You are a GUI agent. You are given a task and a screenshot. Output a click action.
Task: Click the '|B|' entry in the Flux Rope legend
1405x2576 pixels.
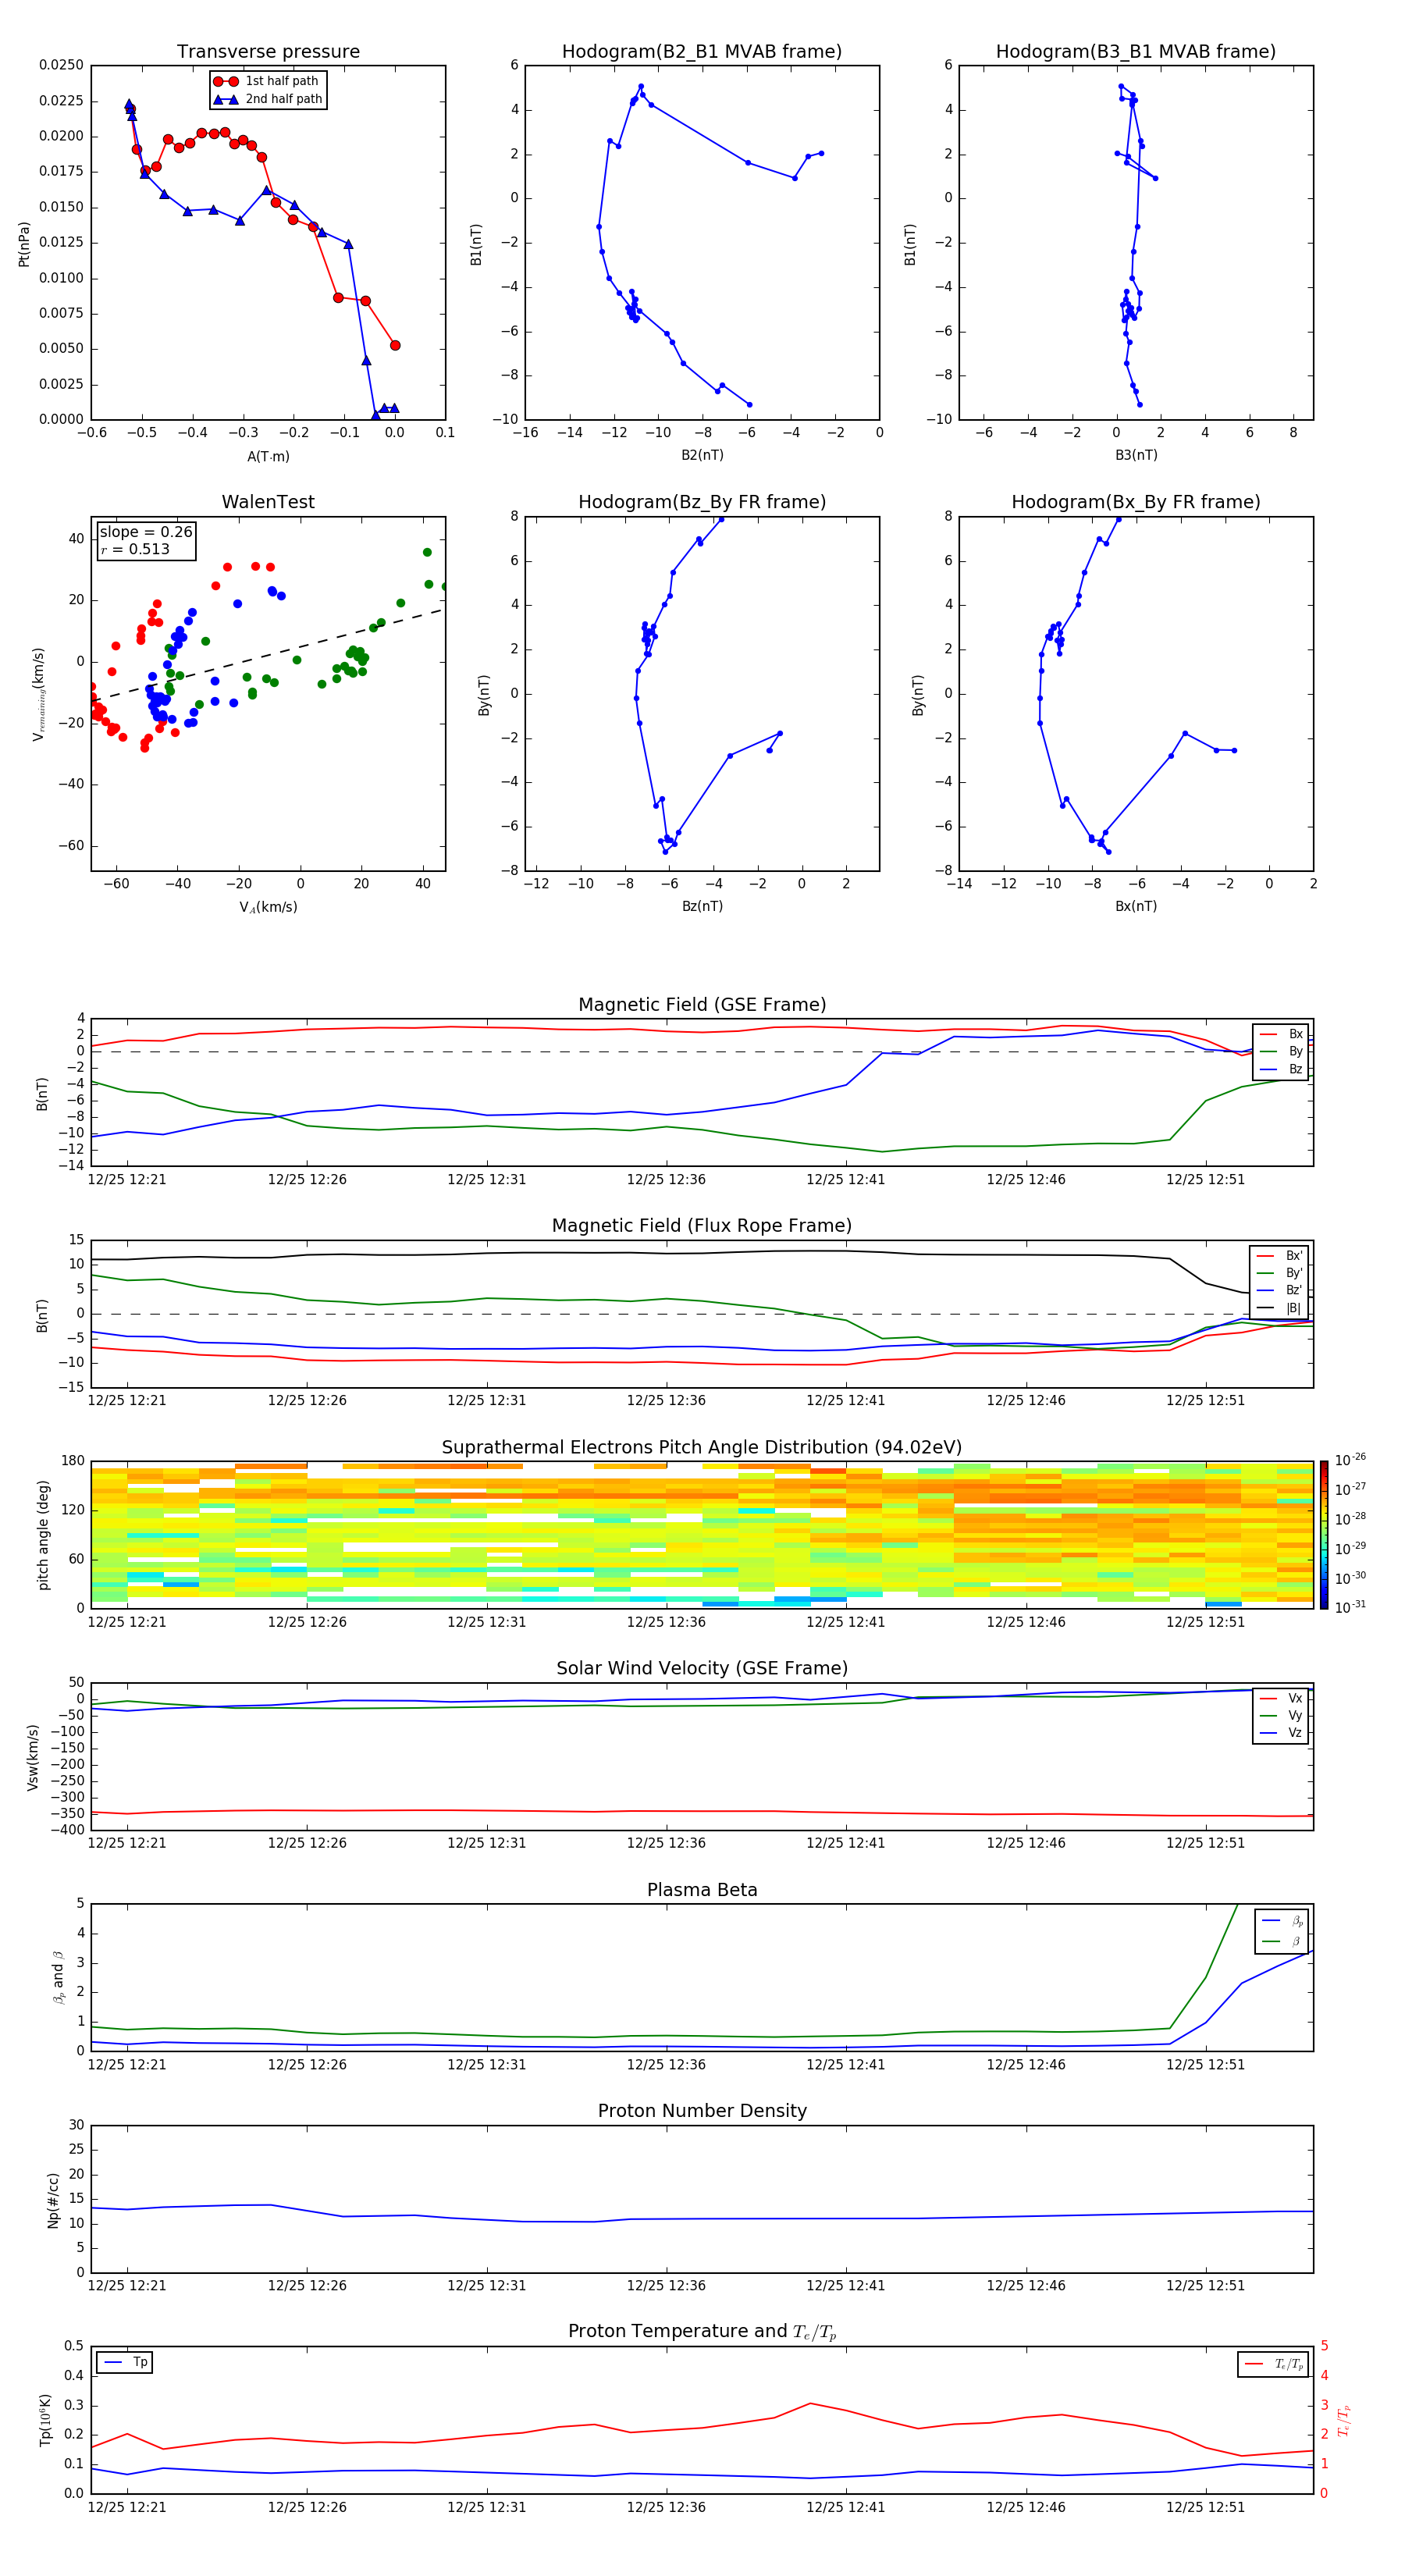1280,1308
